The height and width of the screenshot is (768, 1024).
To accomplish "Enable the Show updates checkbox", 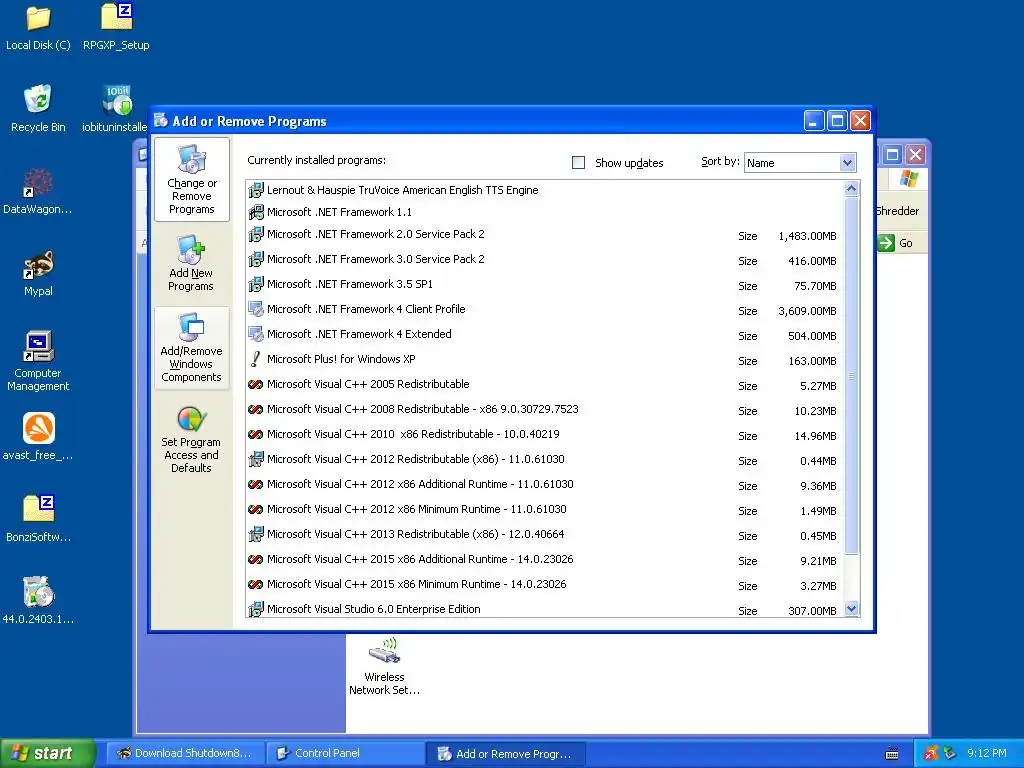I will pyautogui.click(x=579, y=163).
